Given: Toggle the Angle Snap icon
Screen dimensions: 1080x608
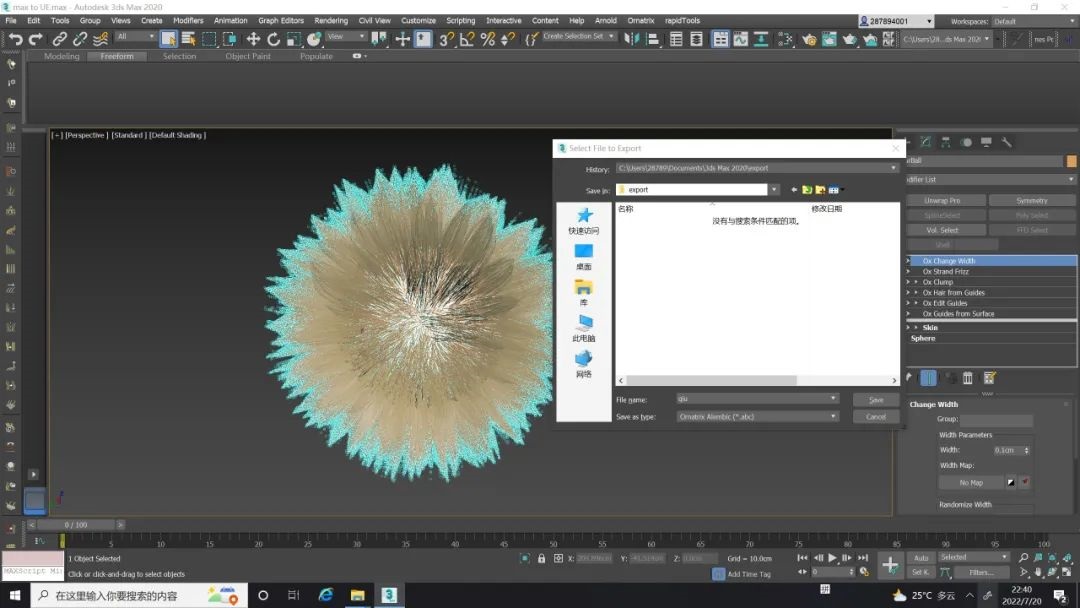Looking at the screenshot, I should coord(467,39).
